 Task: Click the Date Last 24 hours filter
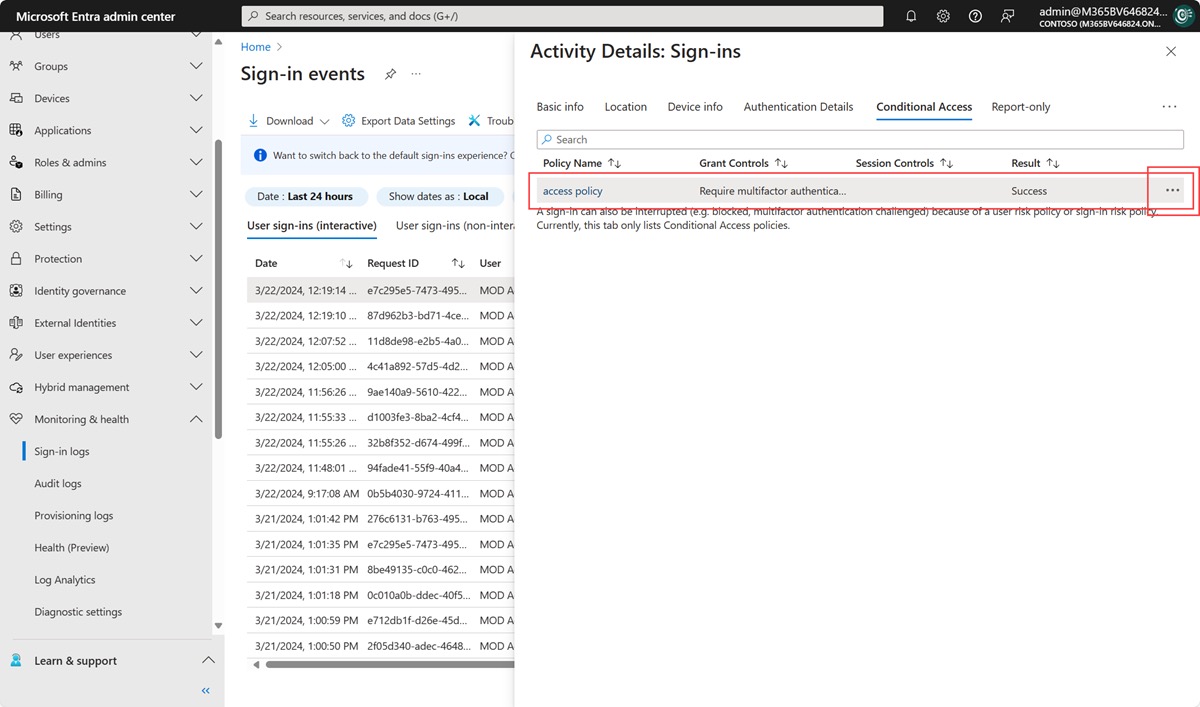click(x=306, y=196)
